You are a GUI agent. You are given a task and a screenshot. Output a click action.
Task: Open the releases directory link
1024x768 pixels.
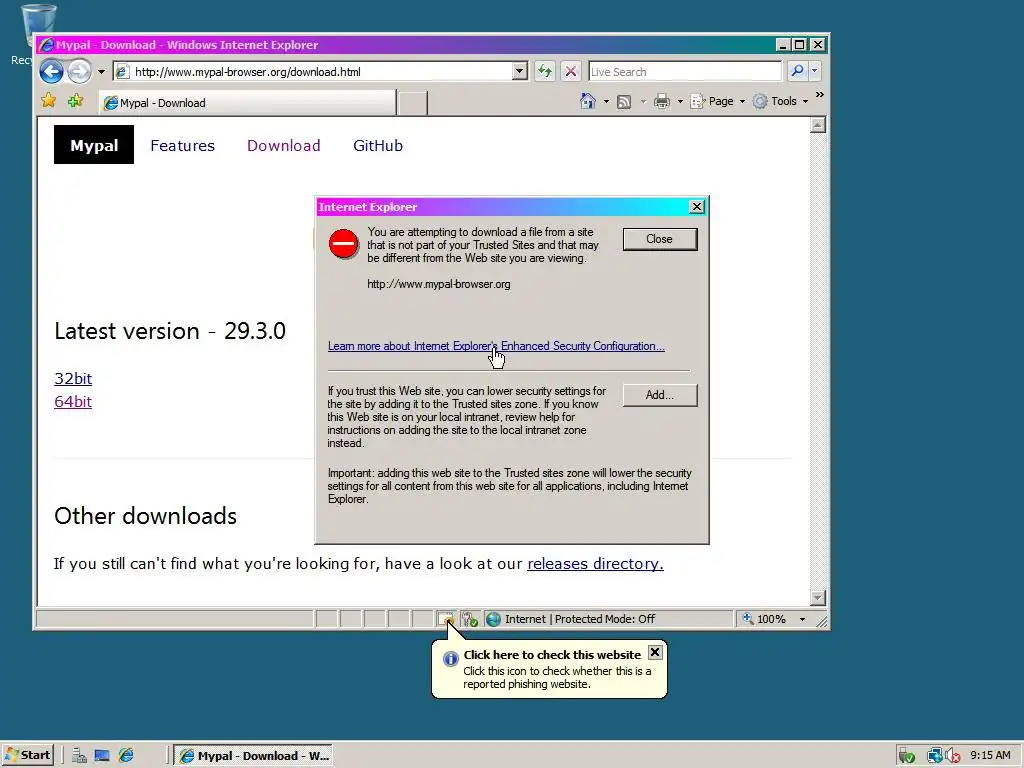(595, 564)
